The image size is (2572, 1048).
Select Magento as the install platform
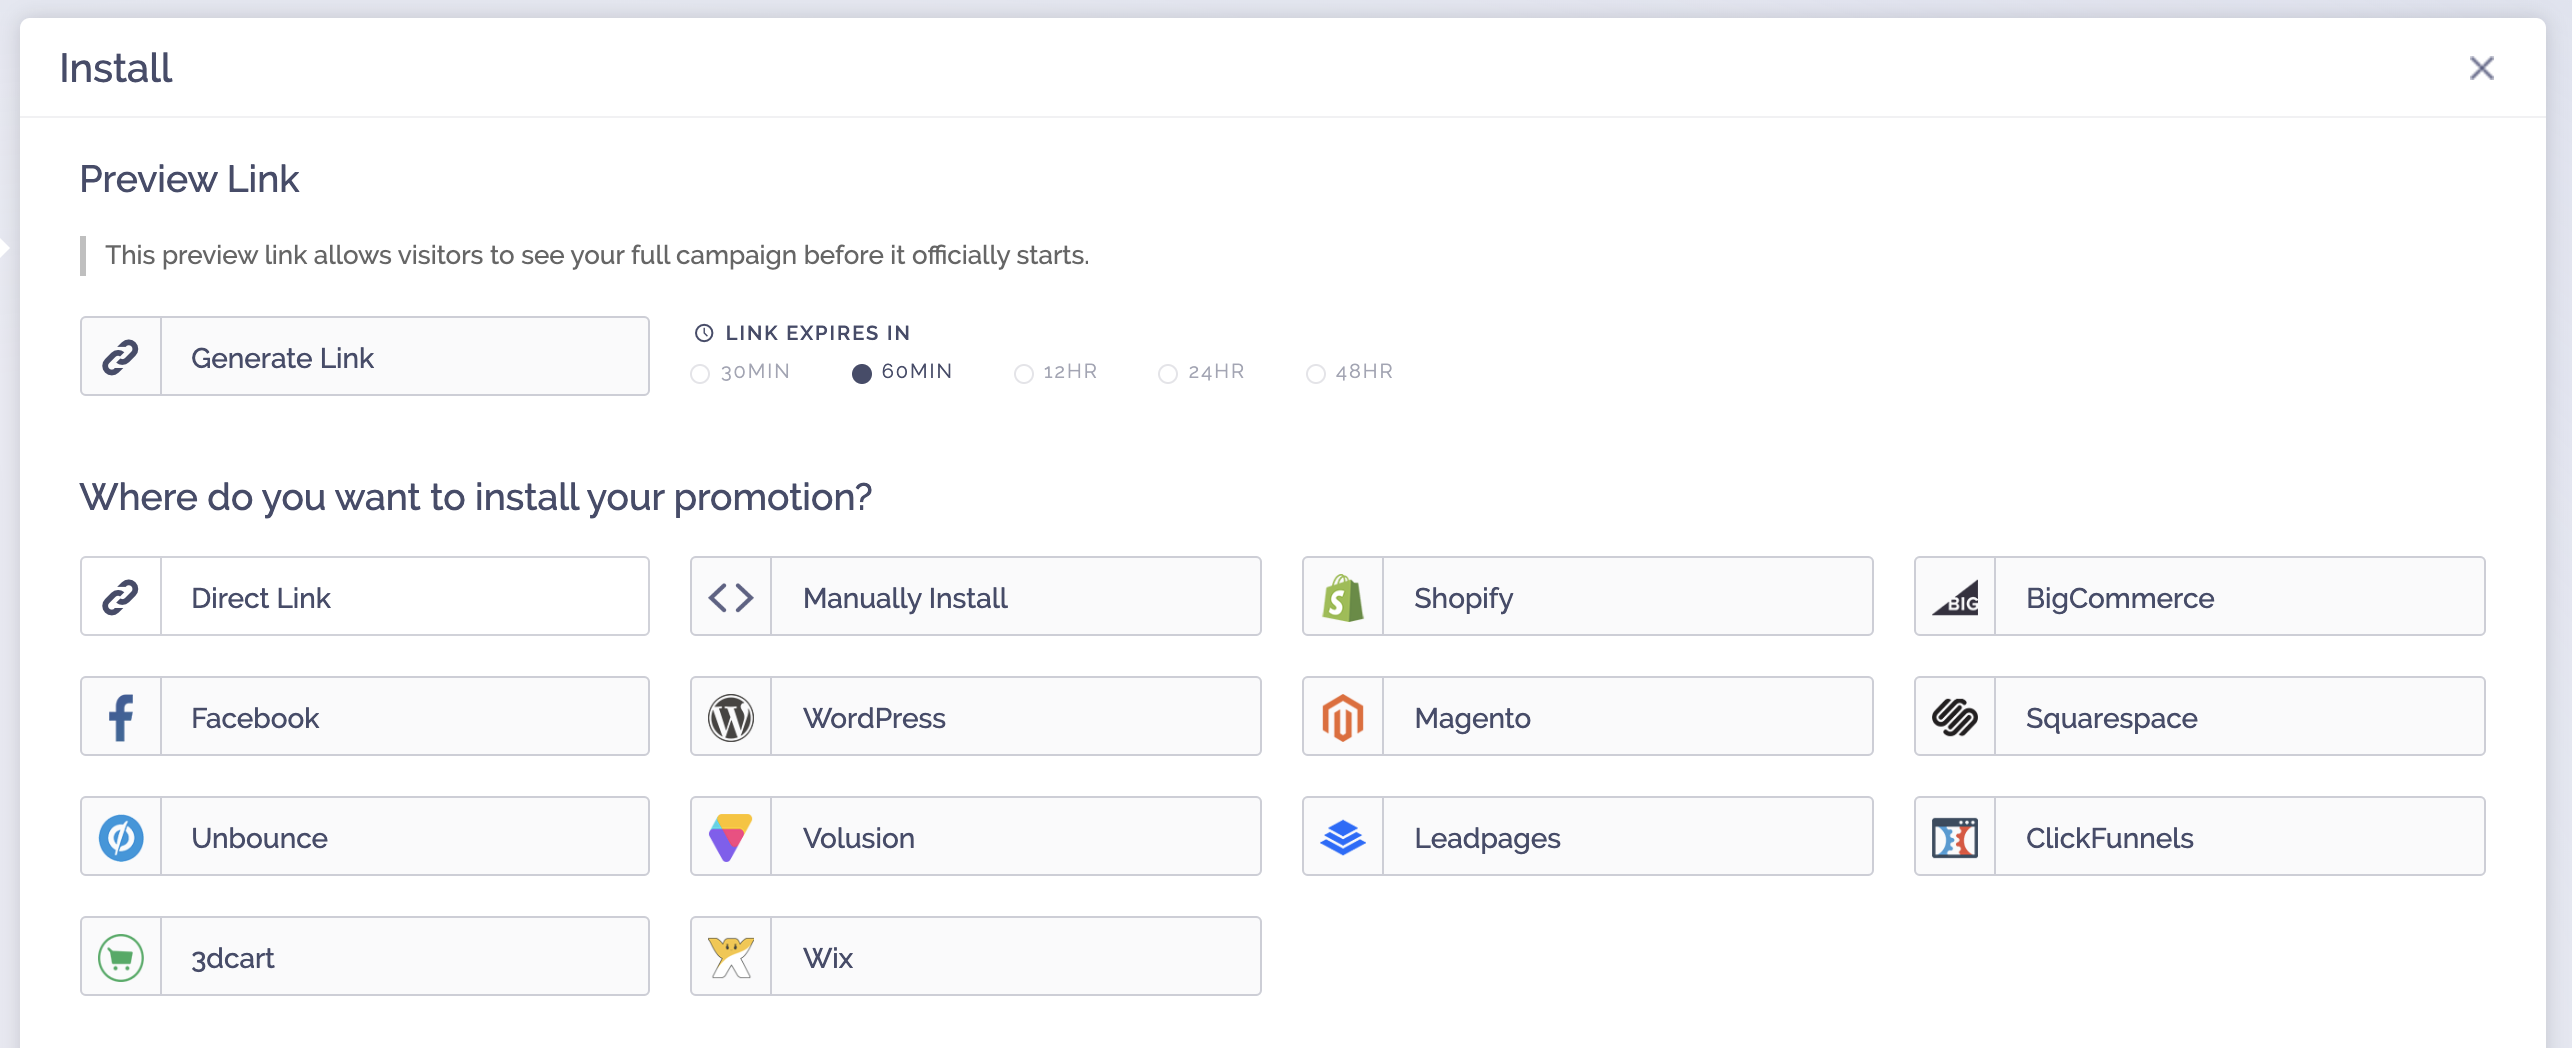click(x=1588, y=717)
